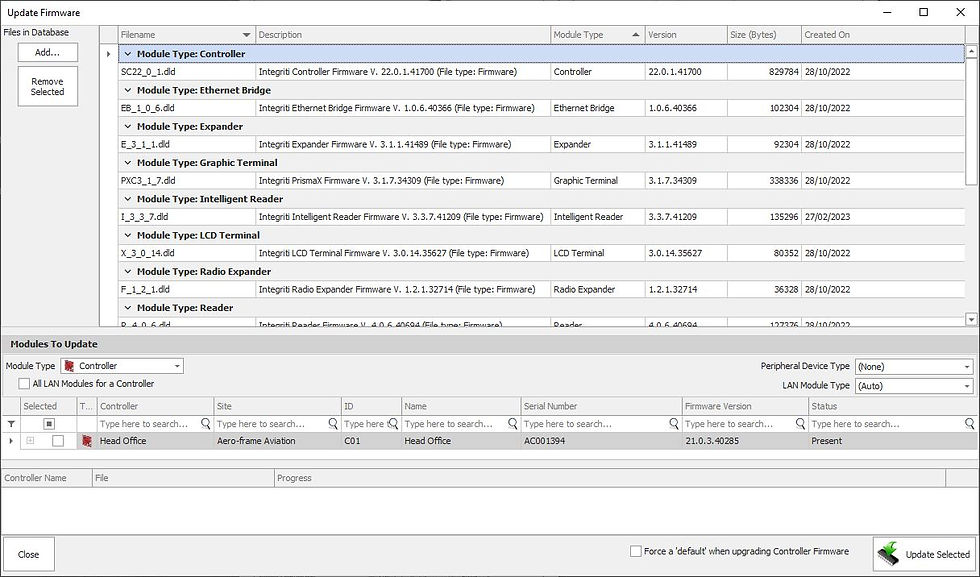Collapse the Module Type: Controller group

[128, 54]
